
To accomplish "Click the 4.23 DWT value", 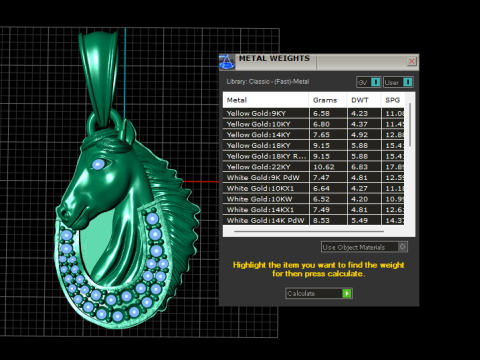I will point(359,113).
